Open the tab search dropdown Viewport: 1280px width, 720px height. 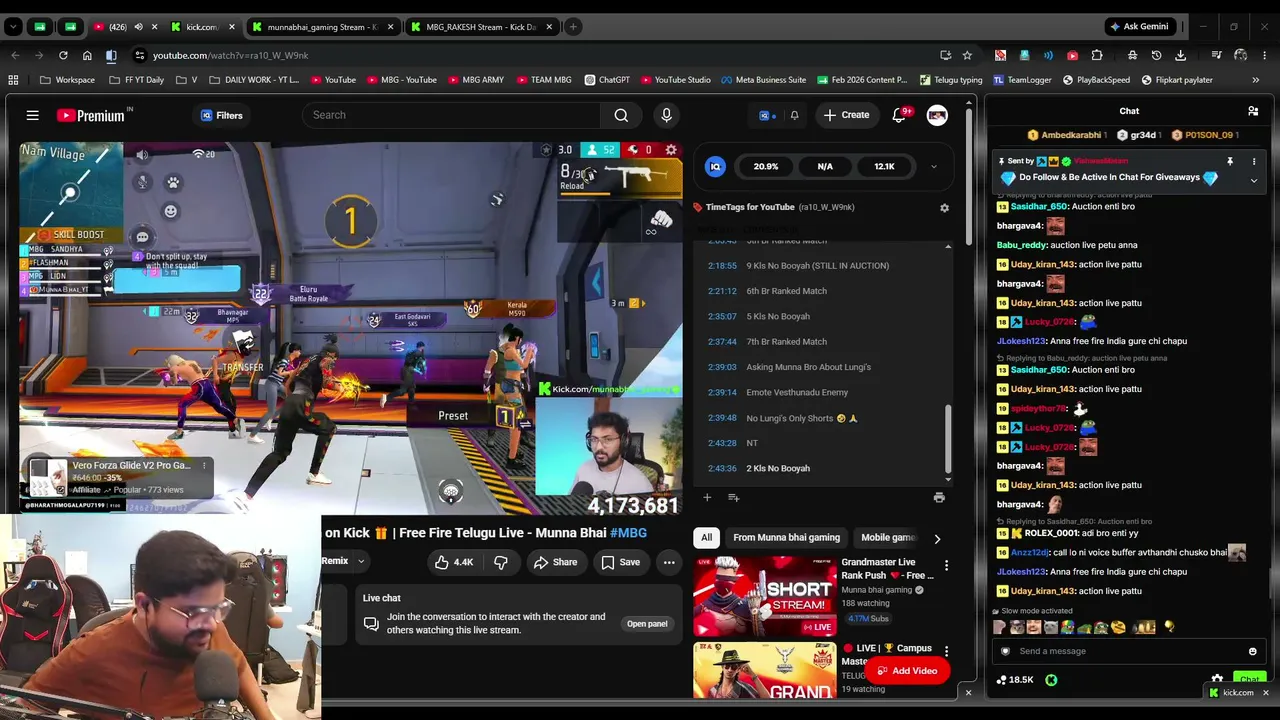click(15, 27)
